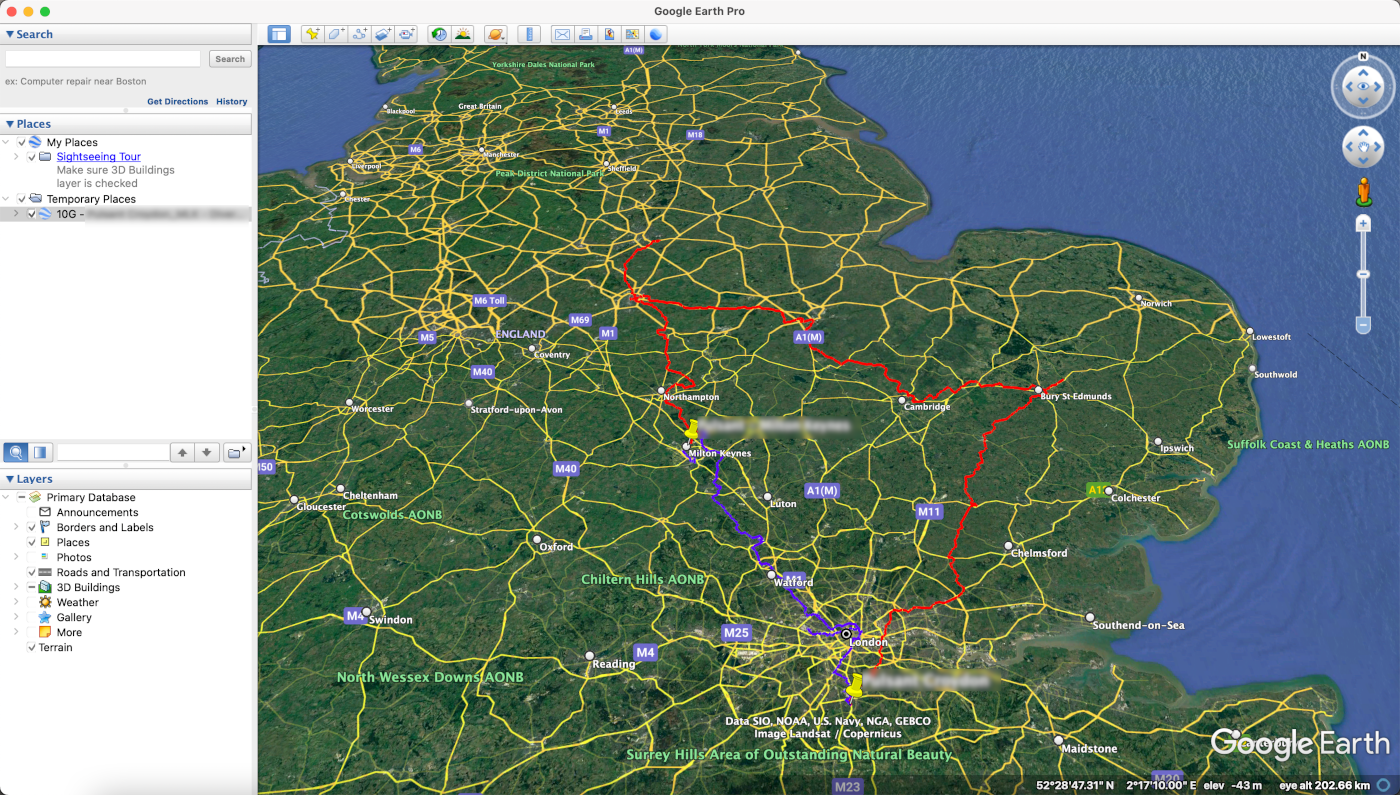Screen dimensions: 1400x795
Task: Enable the Weather layer checkbox
Action: (x=32, y=602)
